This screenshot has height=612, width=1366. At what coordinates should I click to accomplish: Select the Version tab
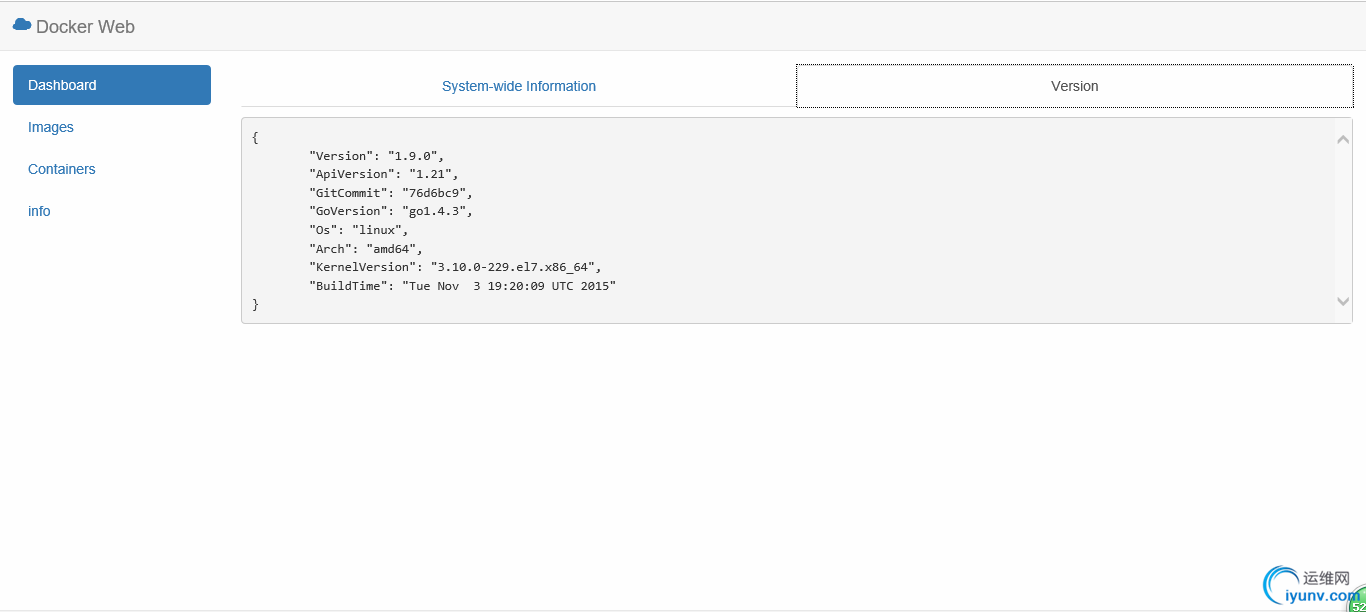coord(1074,86)
